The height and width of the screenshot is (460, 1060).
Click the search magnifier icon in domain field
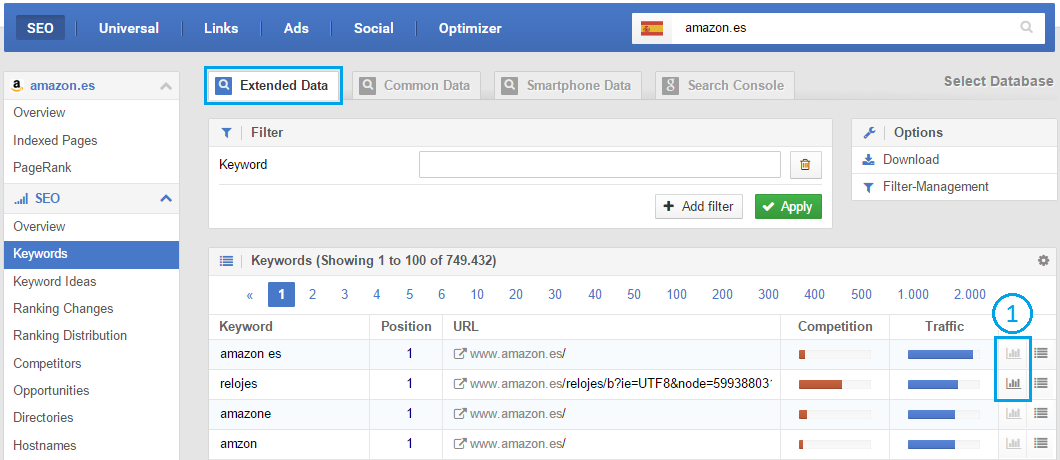tap(1026, 28)
